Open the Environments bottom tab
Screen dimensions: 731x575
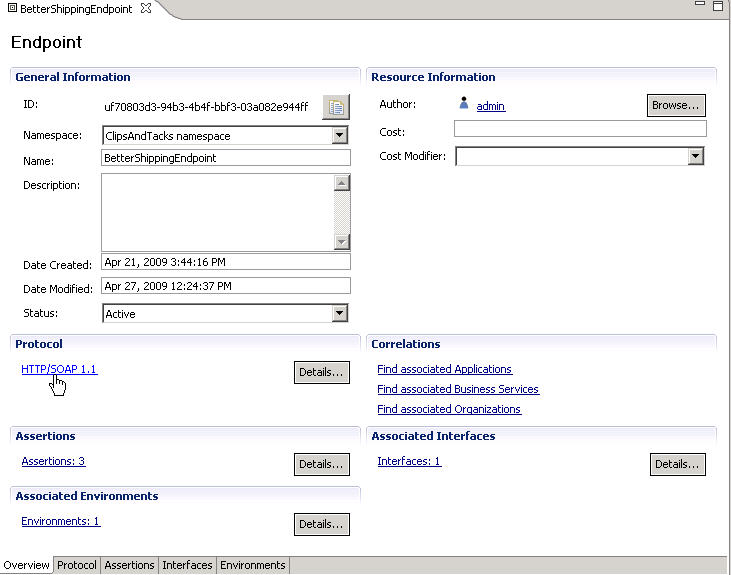click(252, 565)
